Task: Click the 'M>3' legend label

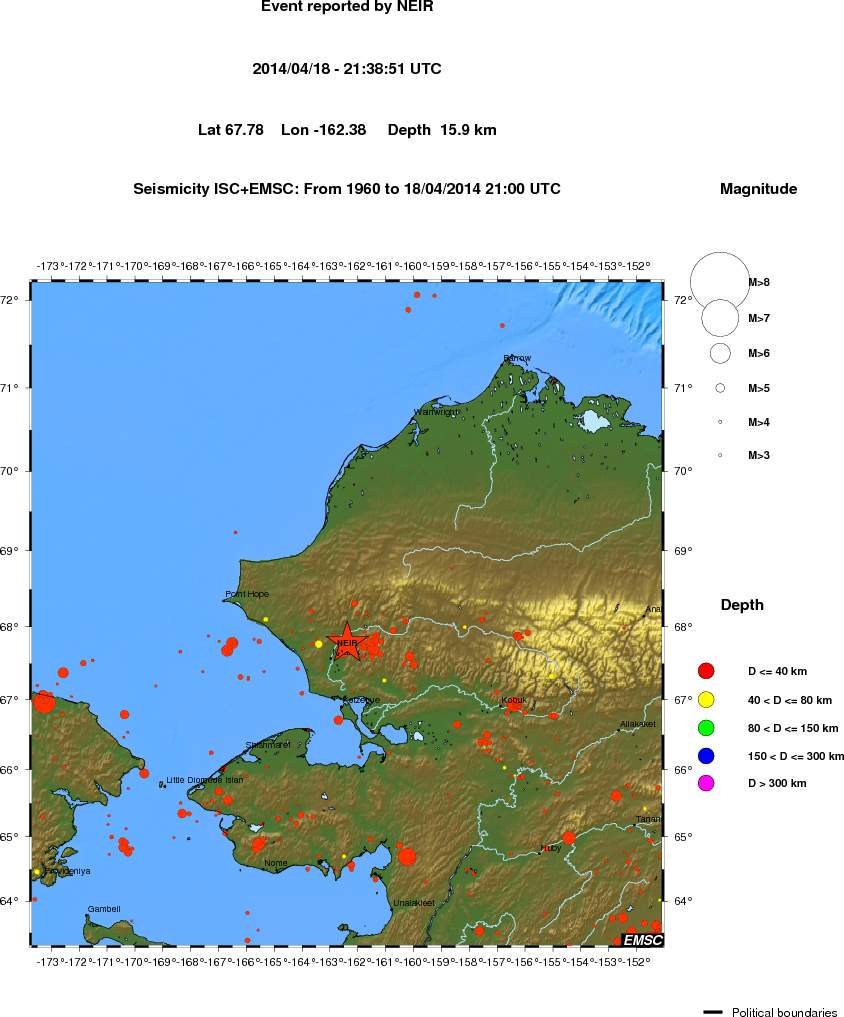Action: pyautogui.click(x=759, y=455)
